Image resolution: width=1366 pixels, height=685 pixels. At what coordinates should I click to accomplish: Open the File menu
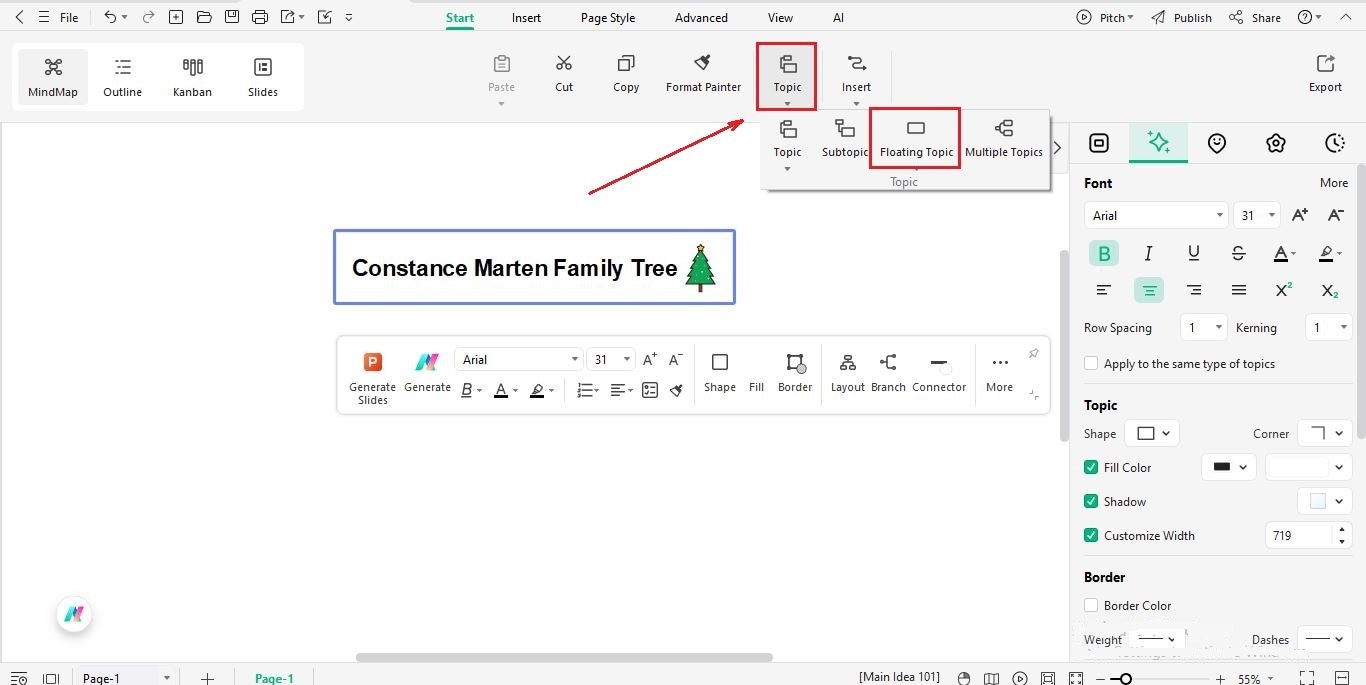[68, 18]
